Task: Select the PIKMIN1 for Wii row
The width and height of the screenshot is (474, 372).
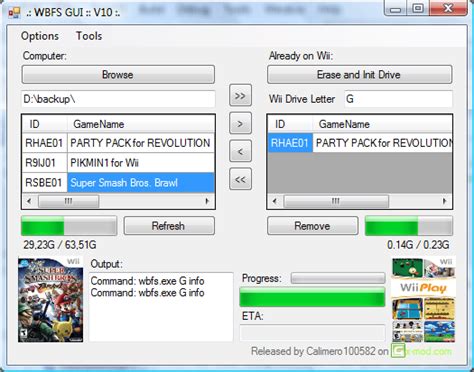Action: (x=141, y=163)
